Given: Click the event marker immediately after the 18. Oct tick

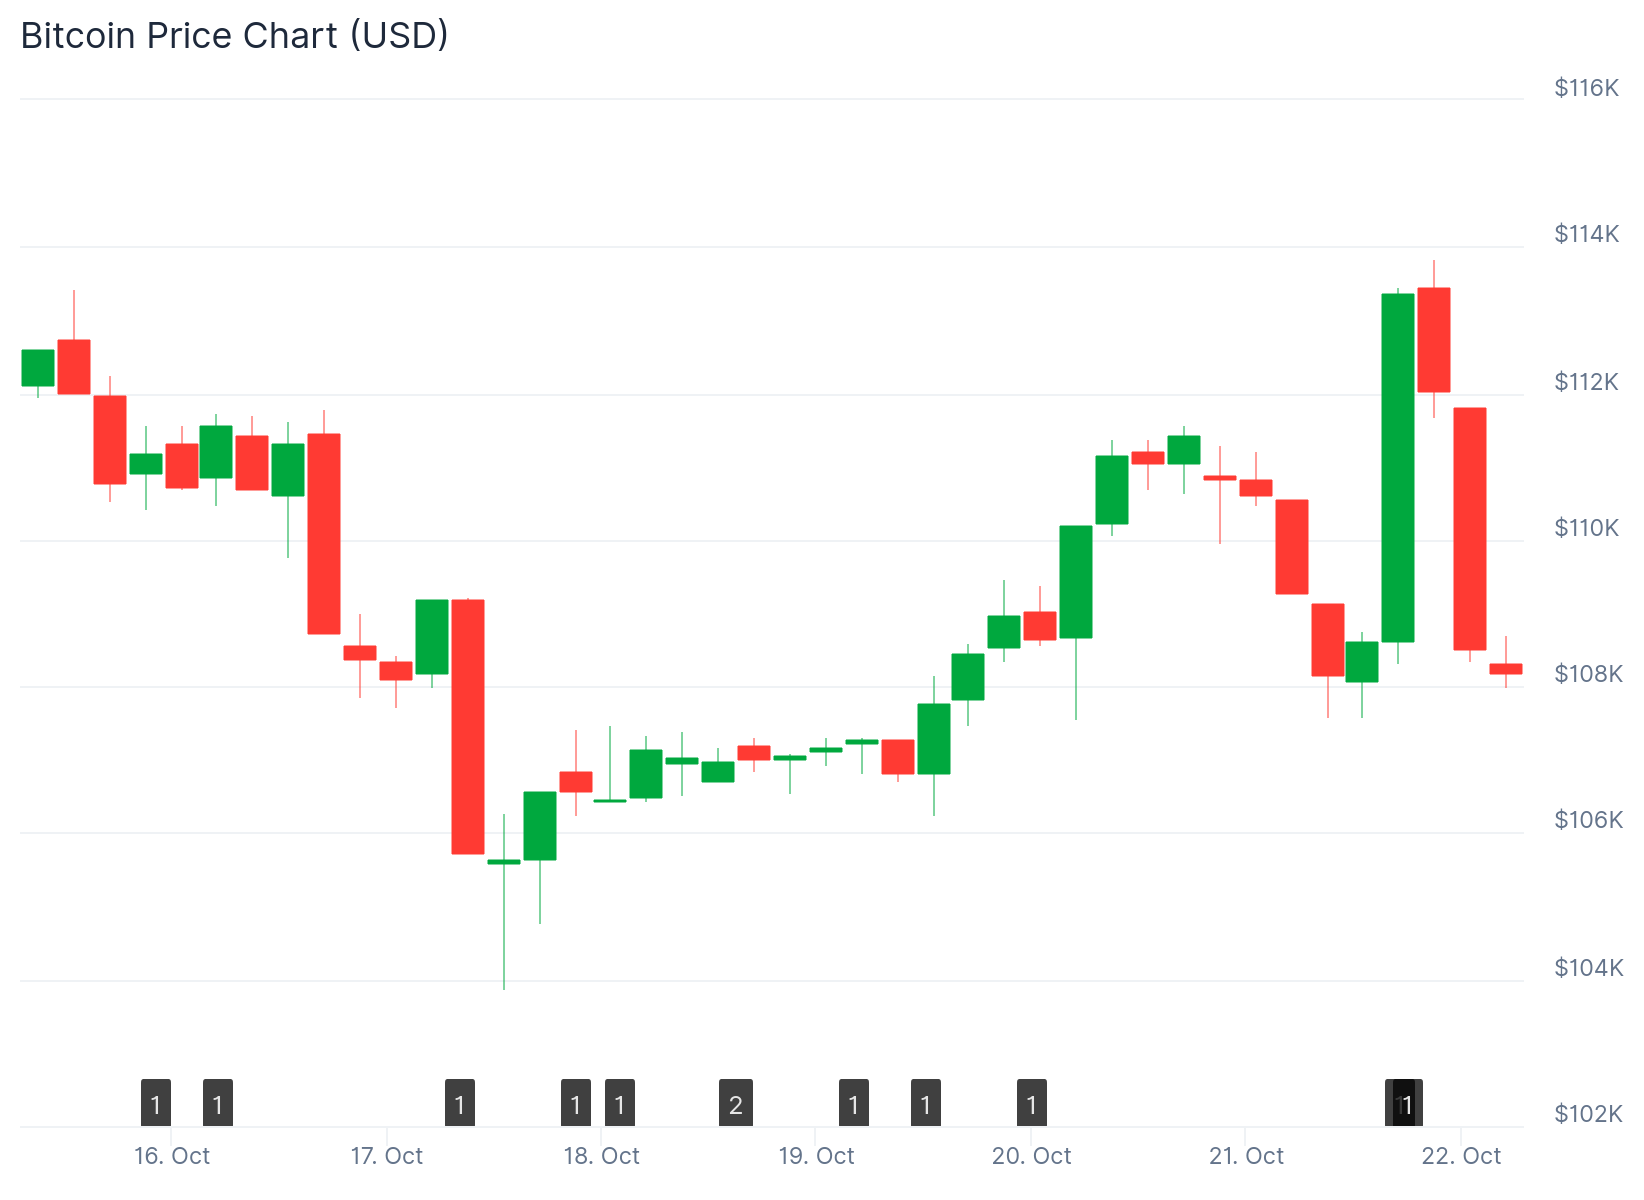Looking at the screenshot, I should (x=620, y=1104).
